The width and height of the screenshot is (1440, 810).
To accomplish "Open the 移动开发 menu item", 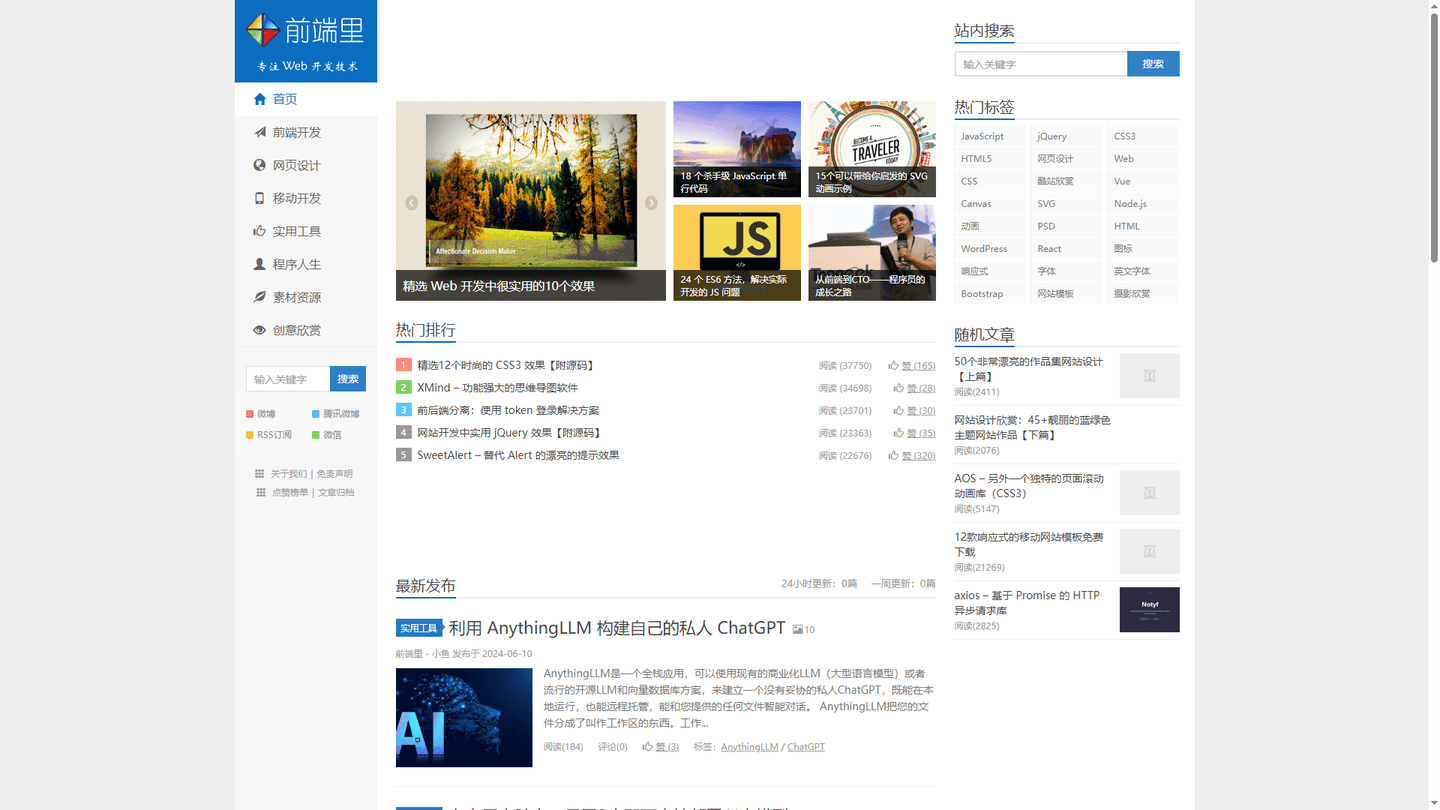I will tap(306, 198).
